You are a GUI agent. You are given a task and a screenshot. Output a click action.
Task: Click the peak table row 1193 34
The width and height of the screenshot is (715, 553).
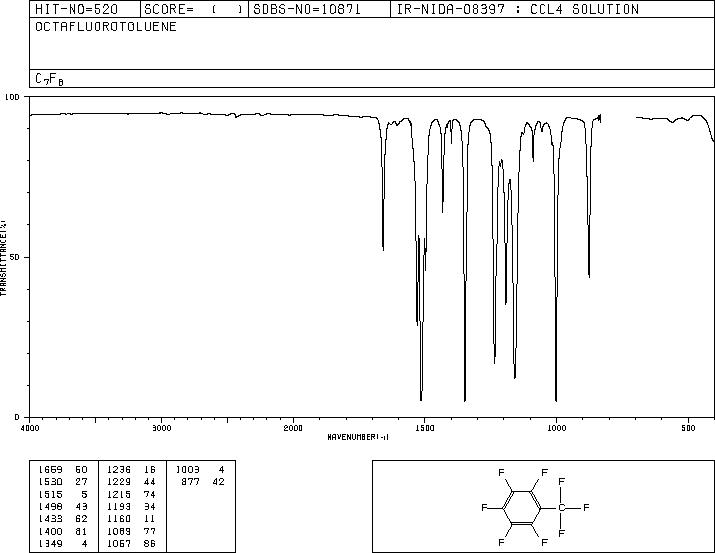click(x=131, y=506)
